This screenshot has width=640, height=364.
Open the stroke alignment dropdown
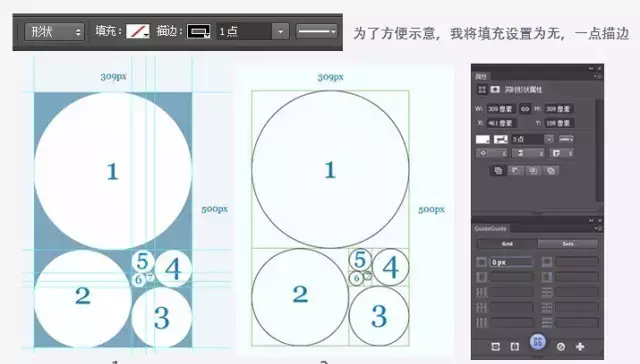491,153
